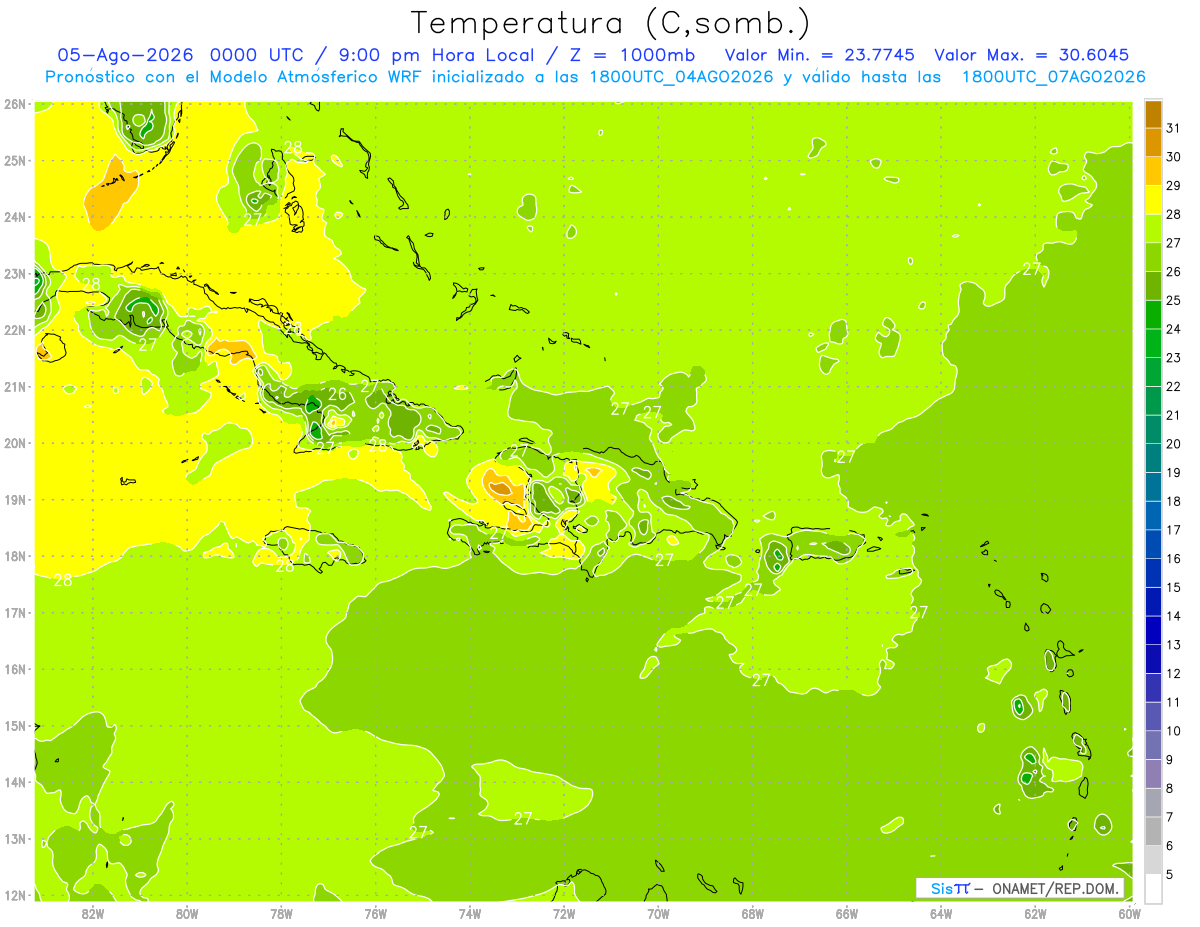Click the 23N latitude axis label
Image resolution: width=1200 pixels, height=927 pixels.
tap(14, 273)
